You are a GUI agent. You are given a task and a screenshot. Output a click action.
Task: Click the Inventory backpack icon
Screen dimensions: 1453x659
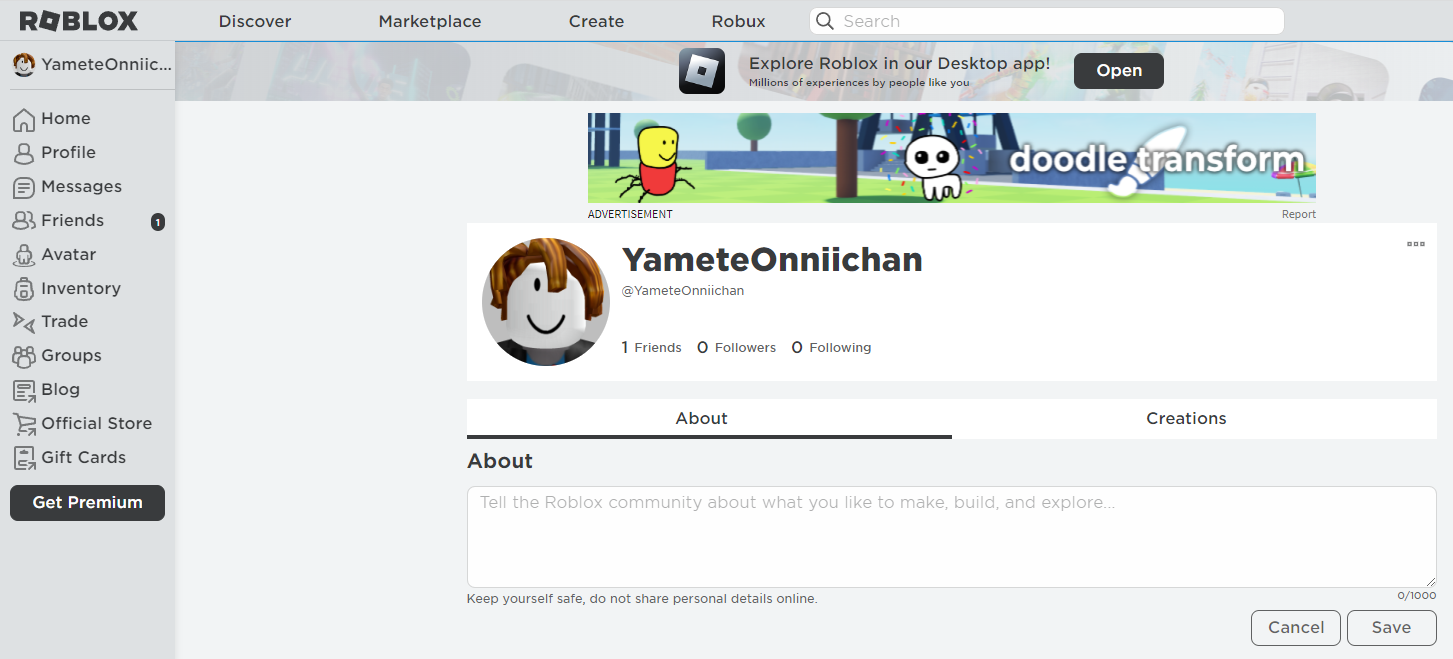click(x=24, y=289)
